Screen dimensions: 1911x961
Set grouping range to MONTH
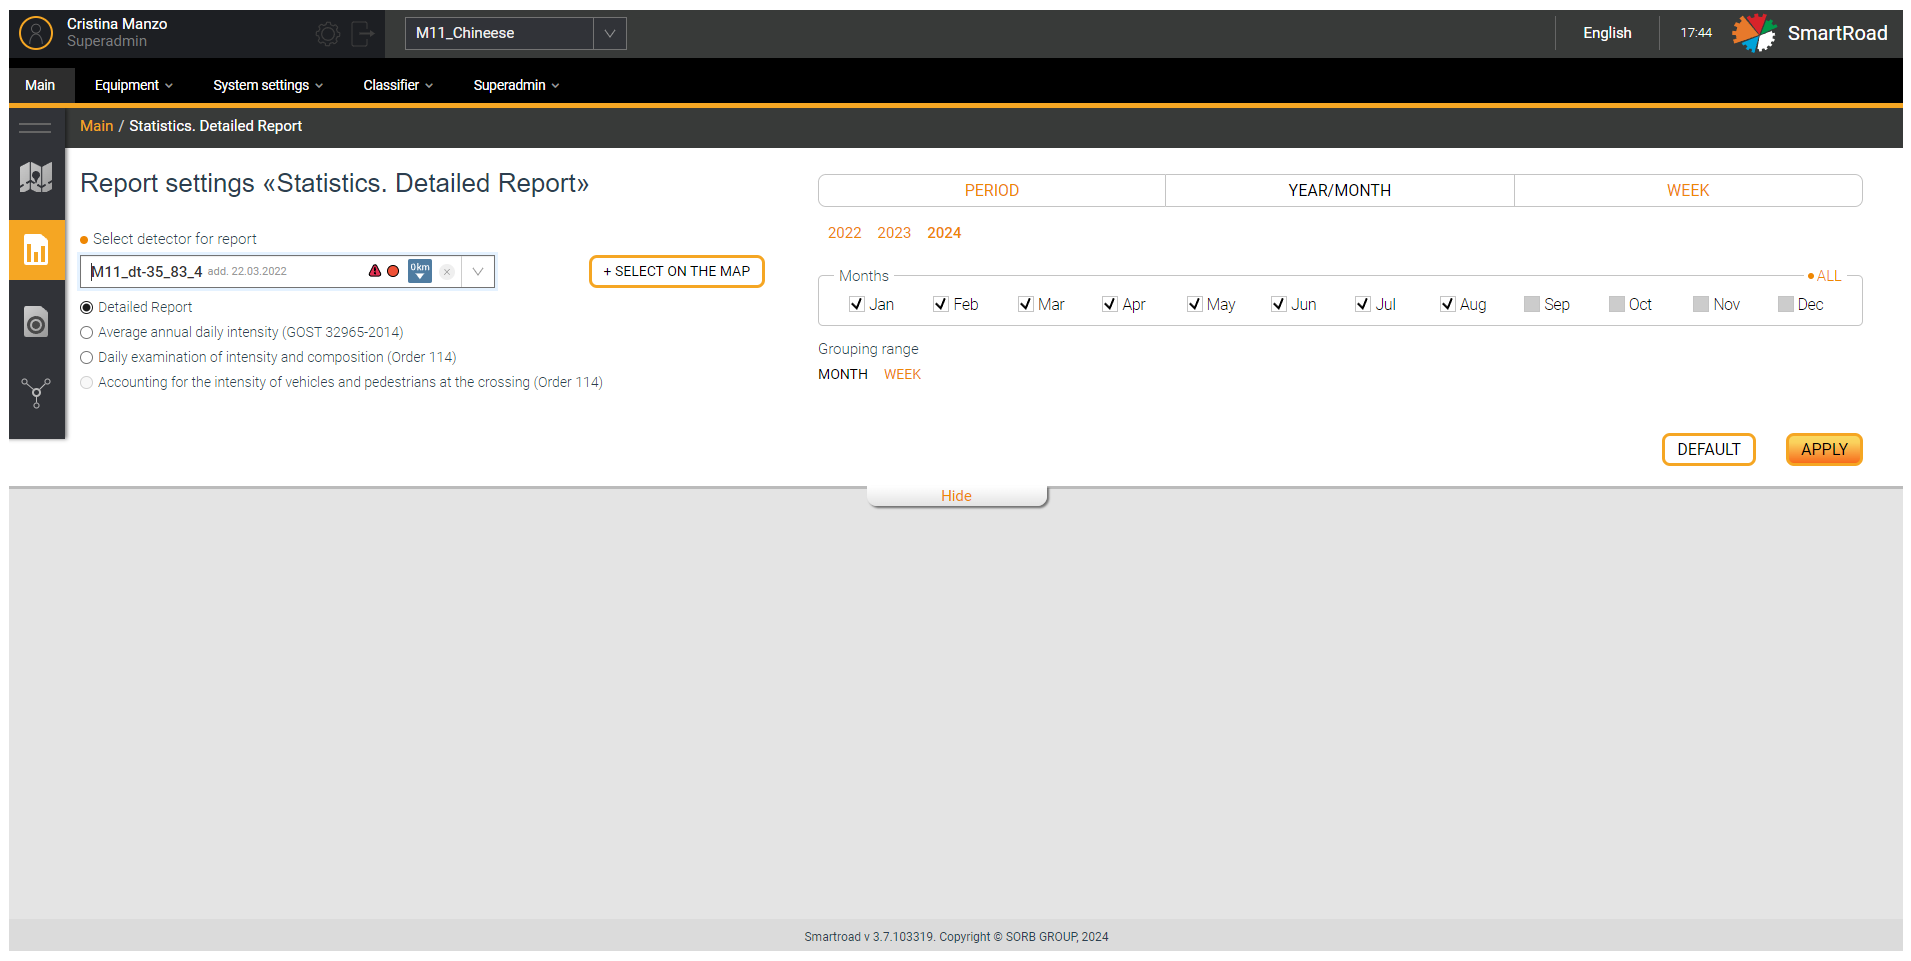pos(843,374)
